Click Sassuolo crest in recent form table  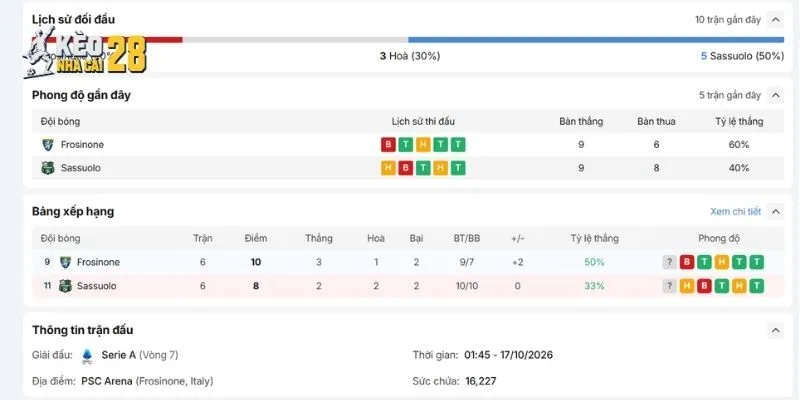(x=47, y=168)
